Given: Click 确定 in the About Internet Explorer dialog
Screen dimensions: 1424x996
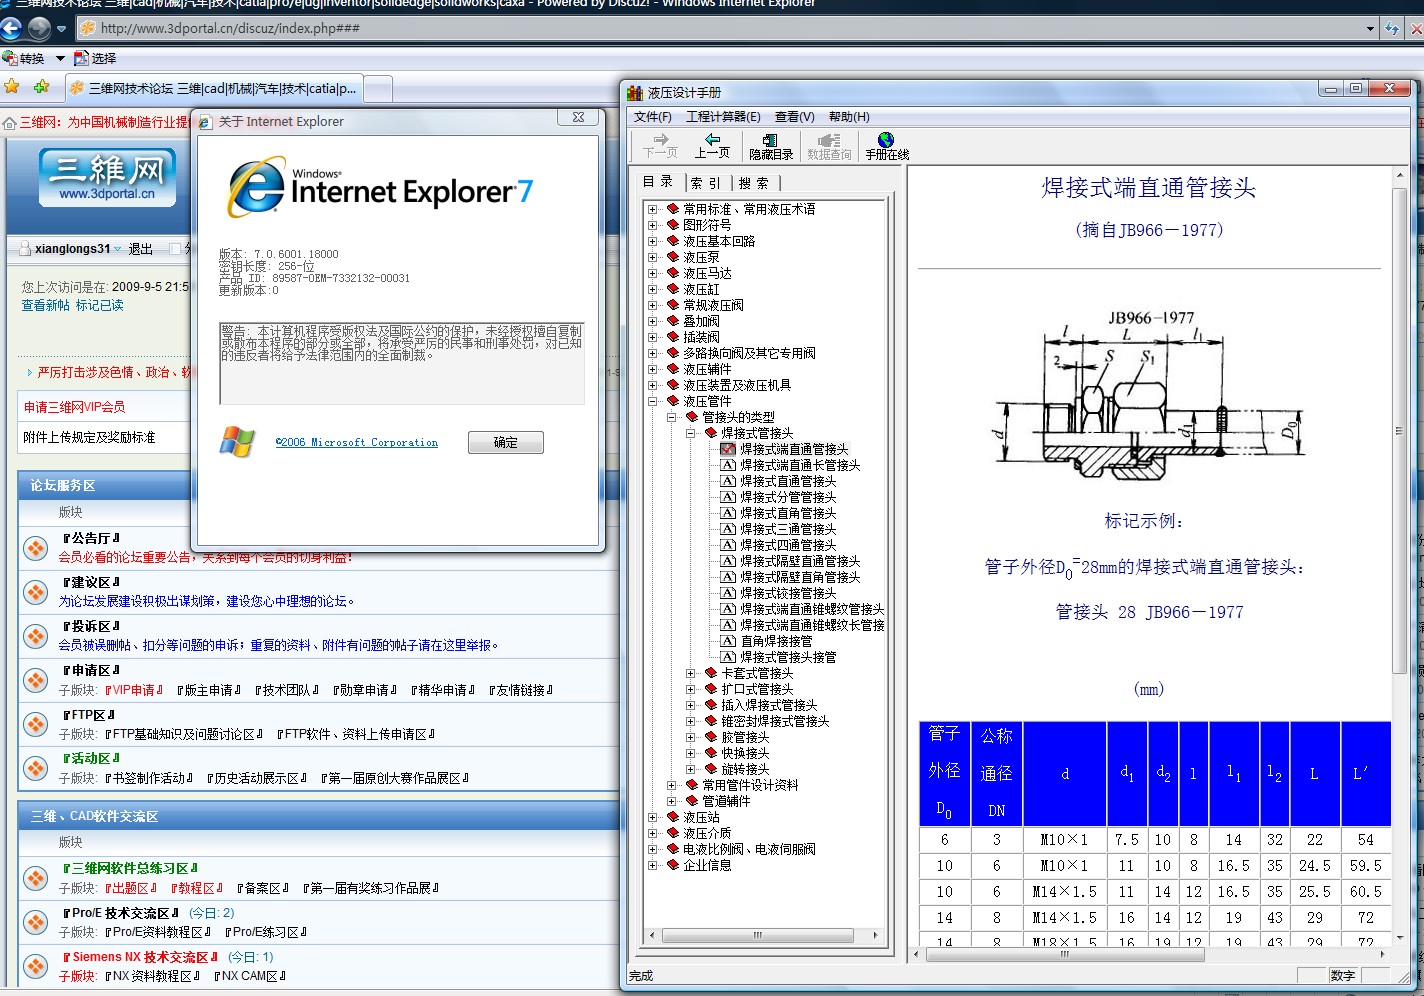Looking at the screenshot, I should click(506, 442).
